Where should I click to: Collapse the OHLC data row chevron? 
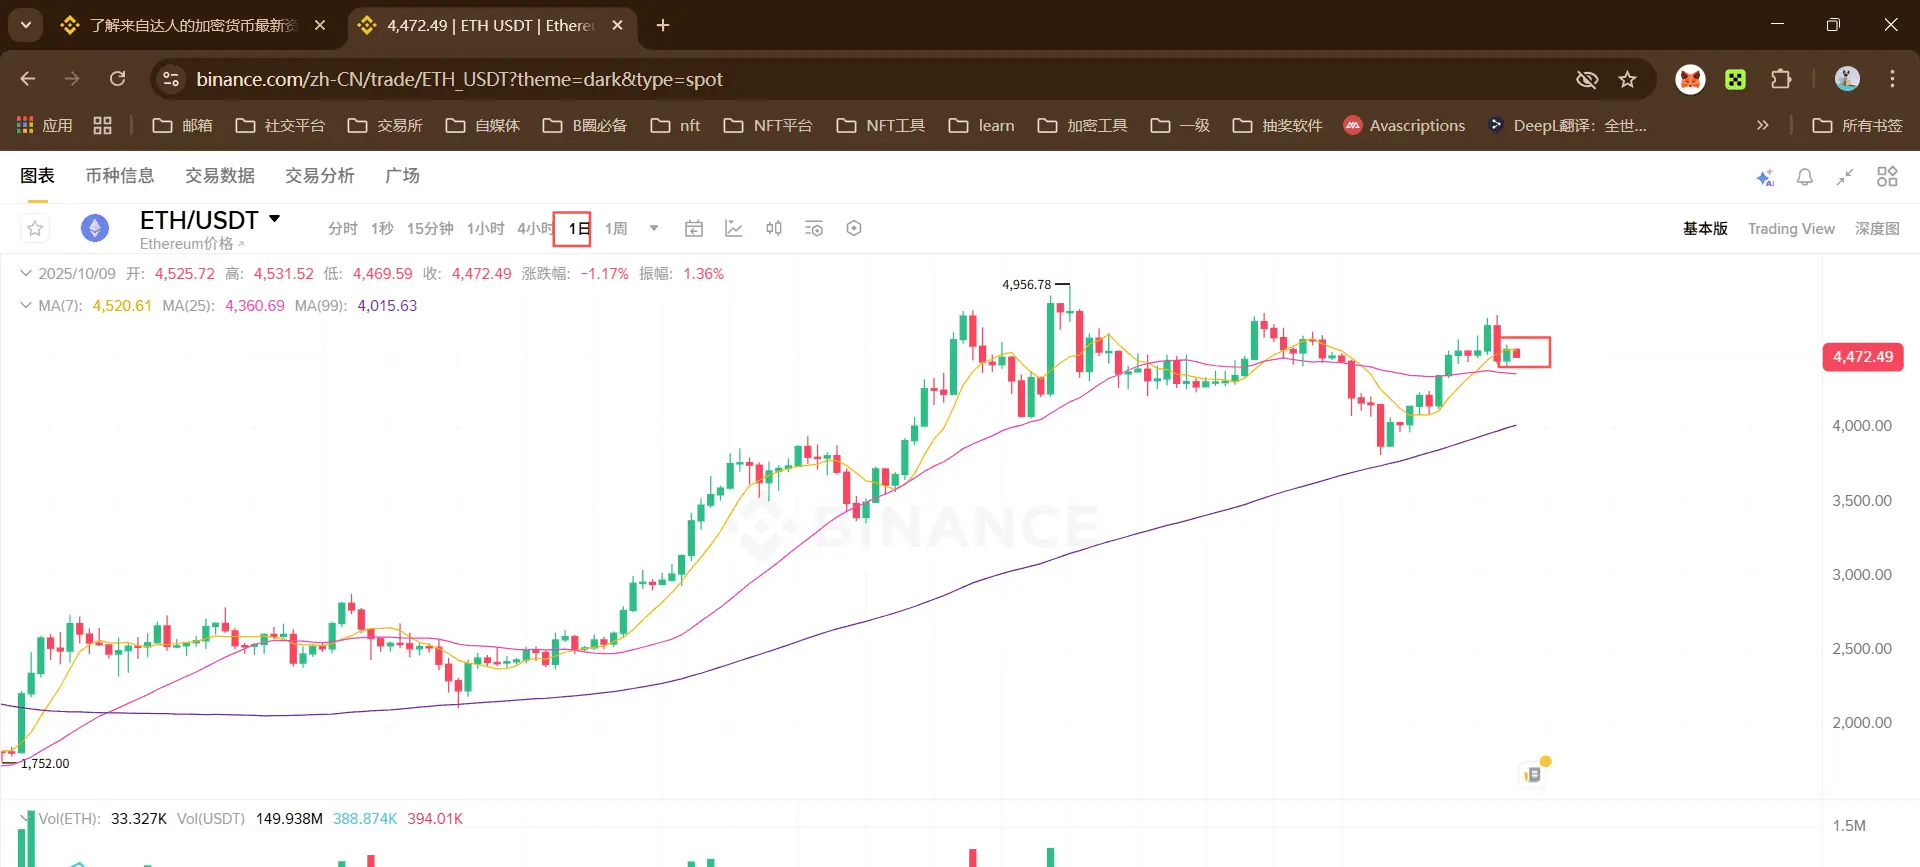coord(26,274)
